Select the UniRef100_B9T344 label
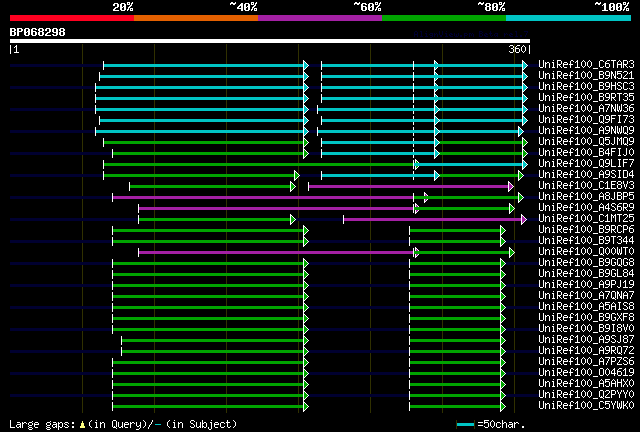 (586, 241)
